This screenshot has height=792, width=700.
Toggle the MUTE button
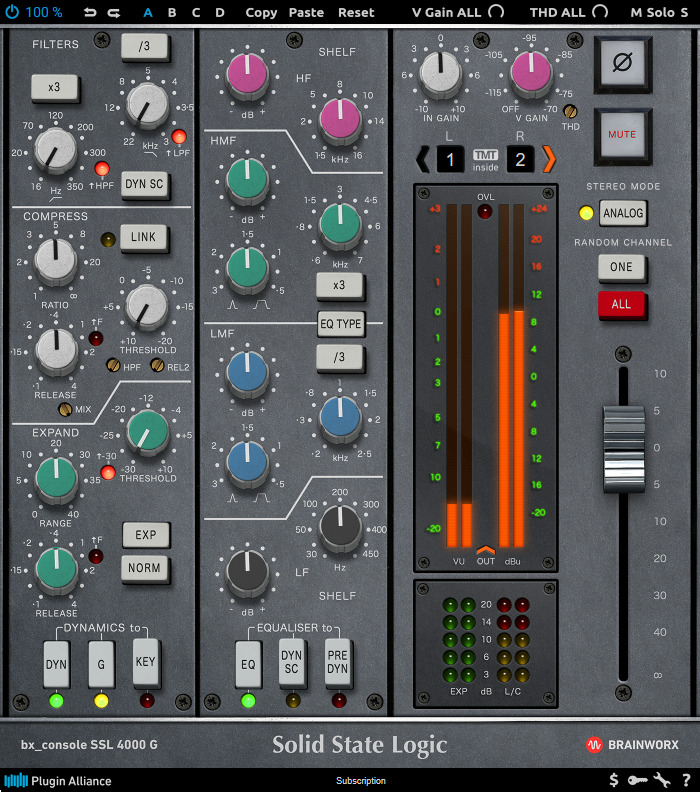point(622,135)
